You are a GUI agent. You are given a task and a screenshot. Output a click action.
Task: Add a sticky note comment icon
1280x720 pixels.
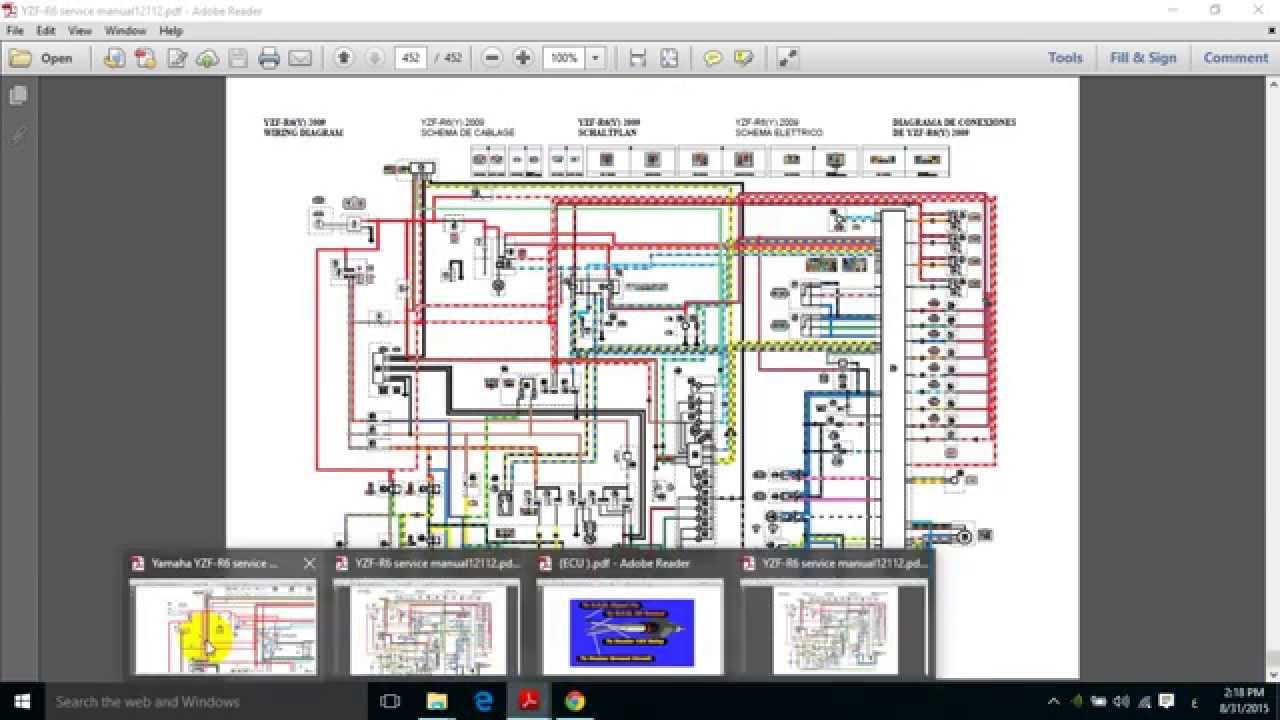coord(712,58)
